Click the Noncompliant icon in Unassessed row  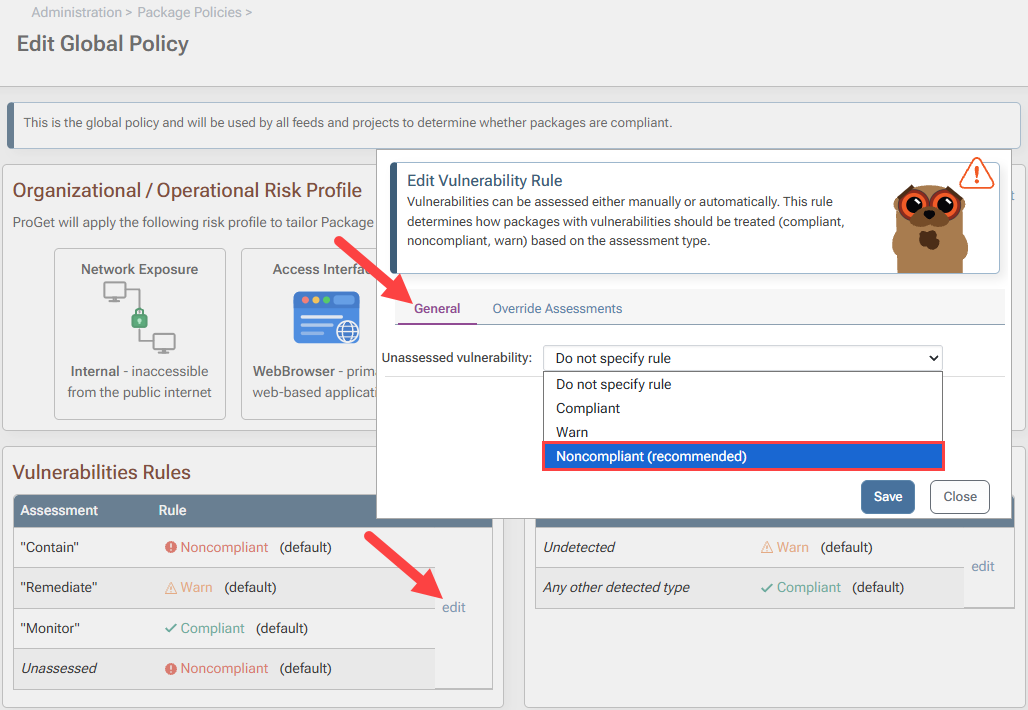170,668
